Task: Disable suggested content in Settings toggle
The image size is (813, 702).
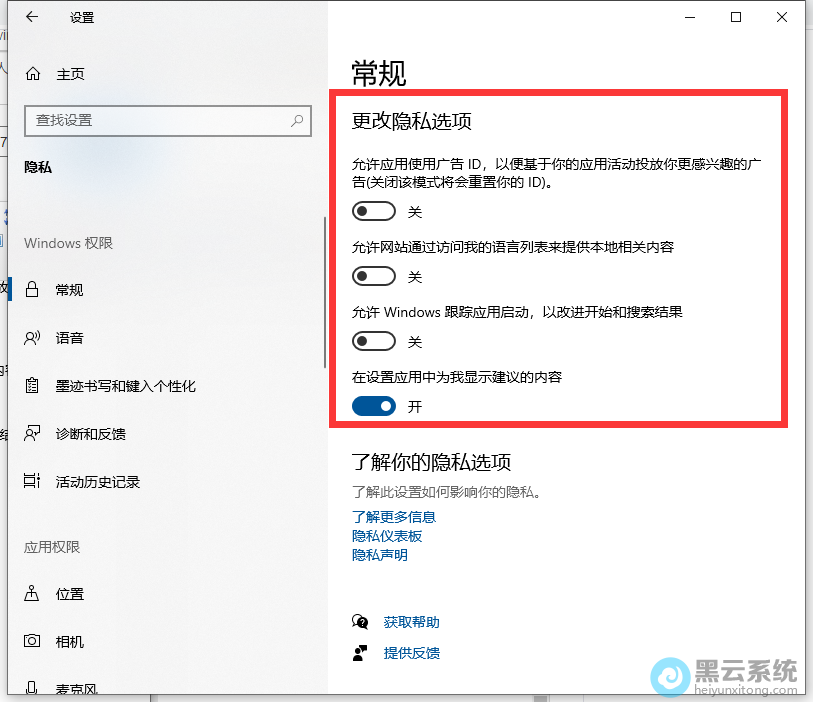Action: point(374,406)
